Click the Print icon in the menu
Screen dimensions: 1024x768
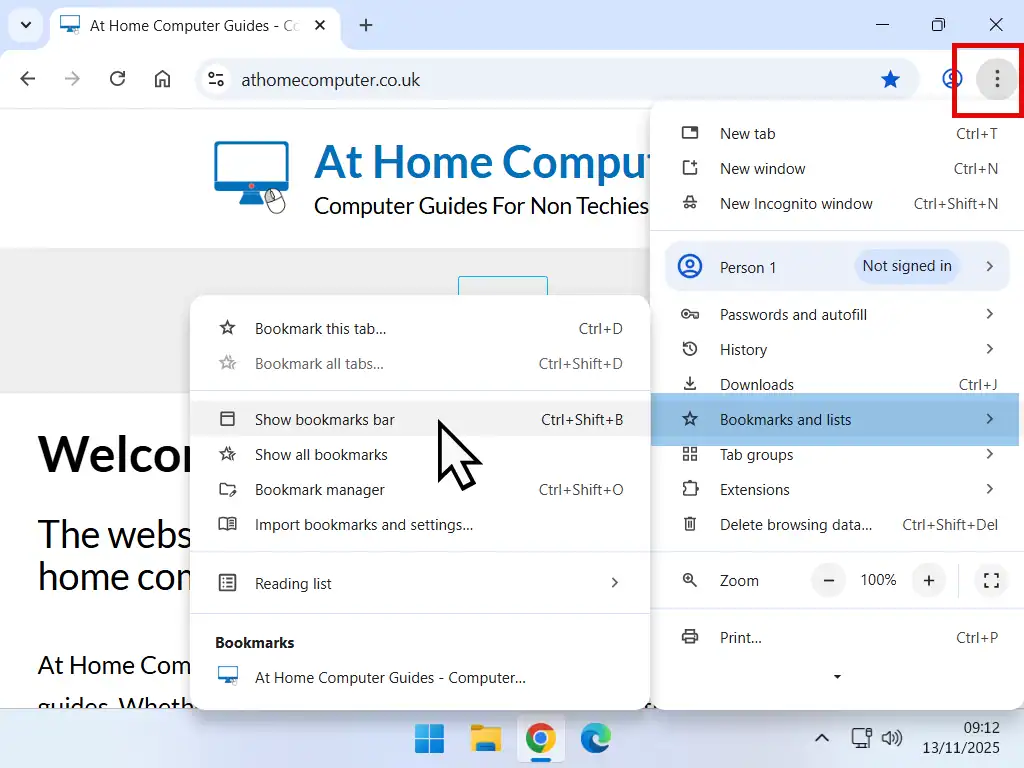click(x=691, y=637)
